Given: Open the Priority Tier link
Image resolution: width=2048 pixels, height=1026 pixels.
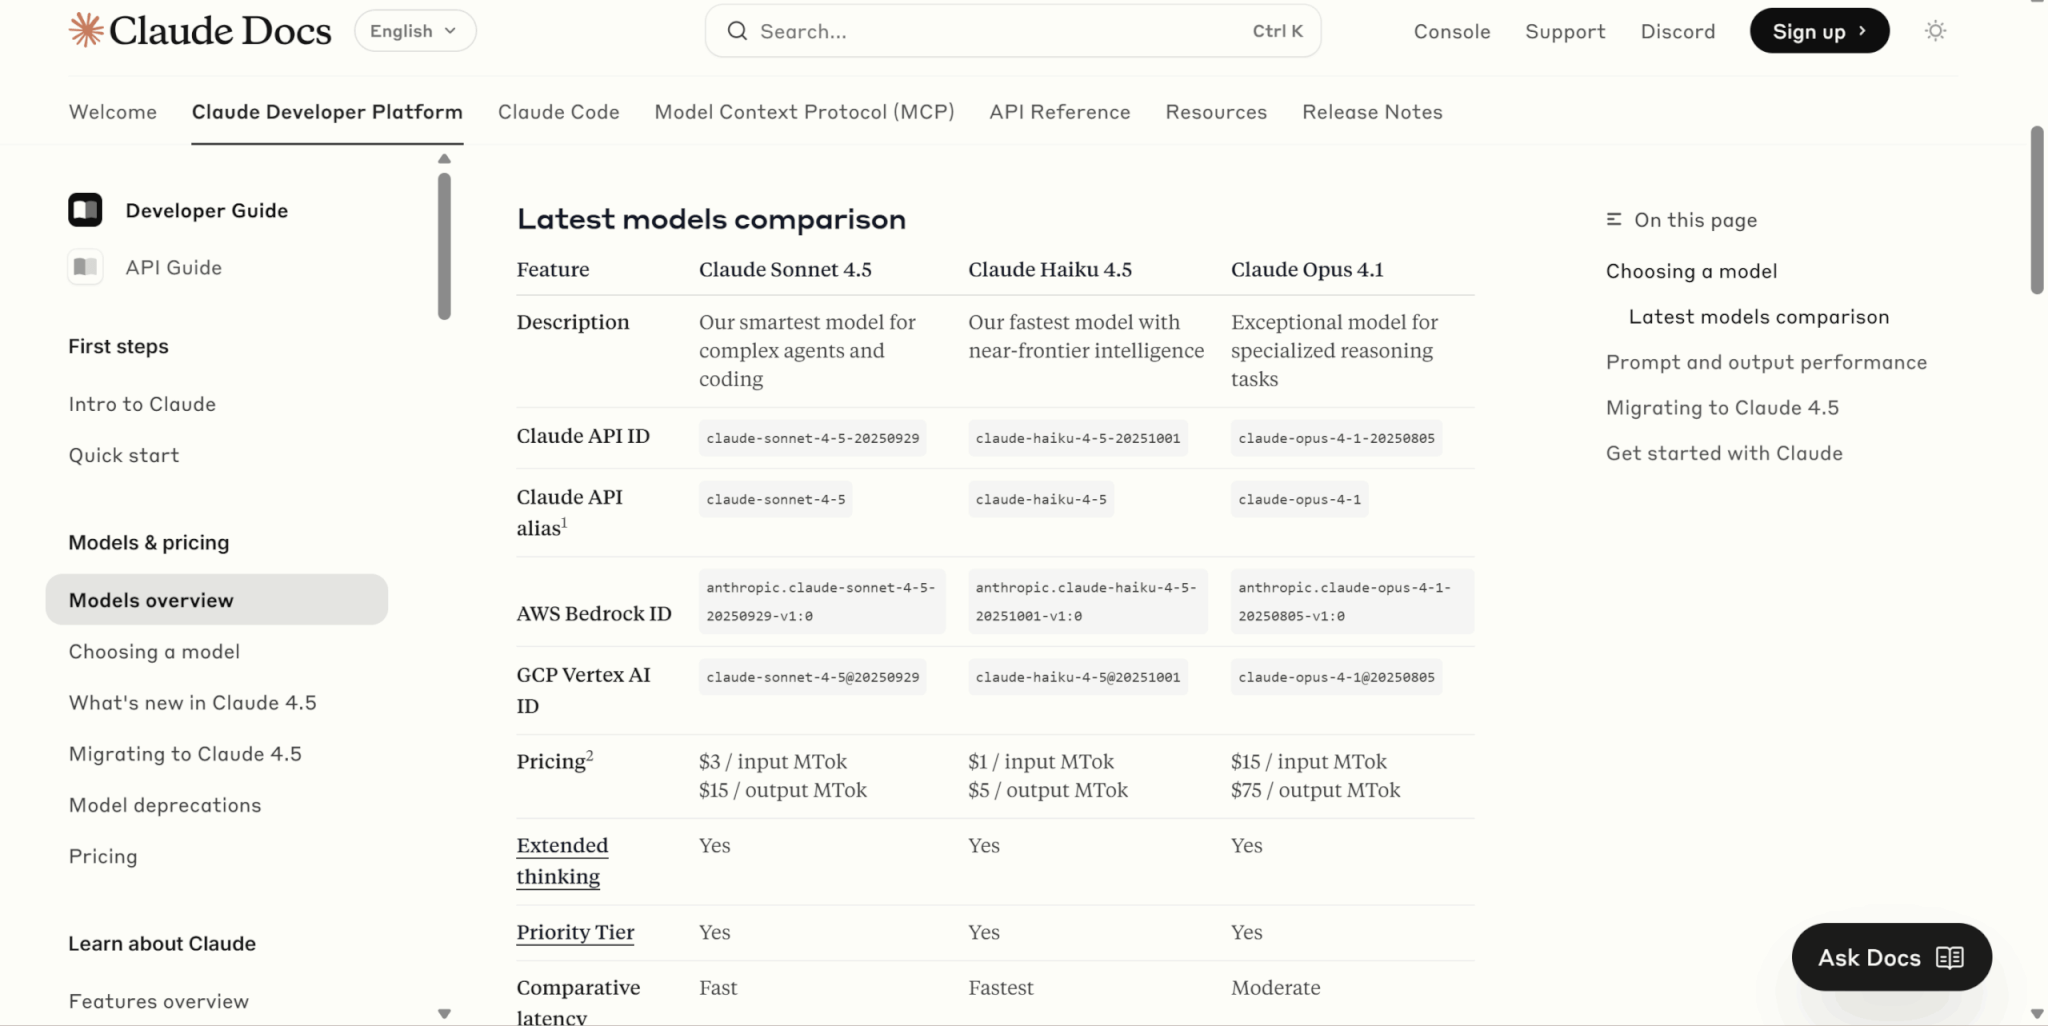Looking at the screenshot, I should point(575,932).
